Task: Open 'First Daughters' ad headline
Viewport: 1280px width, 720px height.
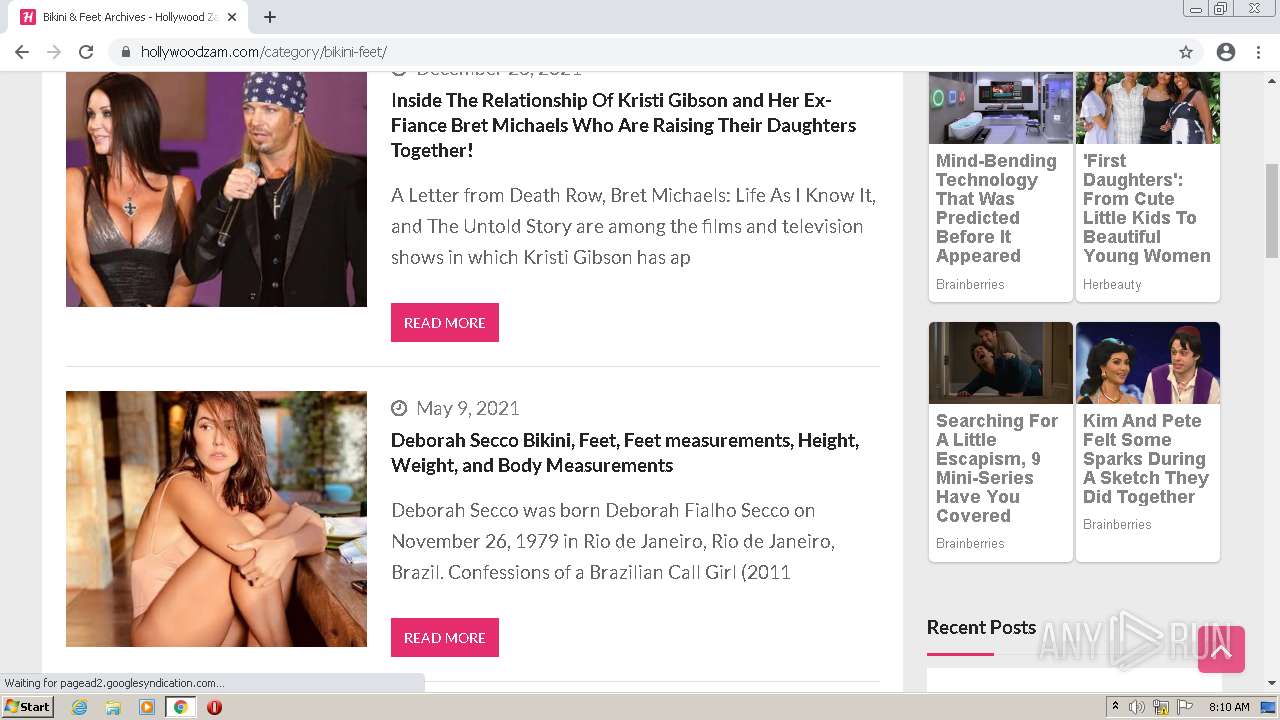Action: (x=1146, y=208)
